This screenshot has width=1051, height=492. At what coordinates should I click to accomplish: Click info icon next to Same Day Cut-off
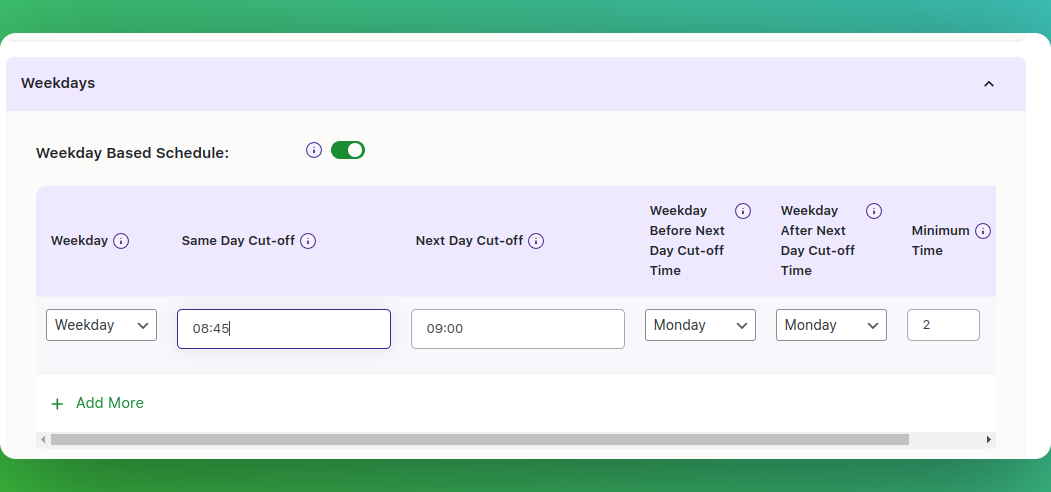[308, 241]
